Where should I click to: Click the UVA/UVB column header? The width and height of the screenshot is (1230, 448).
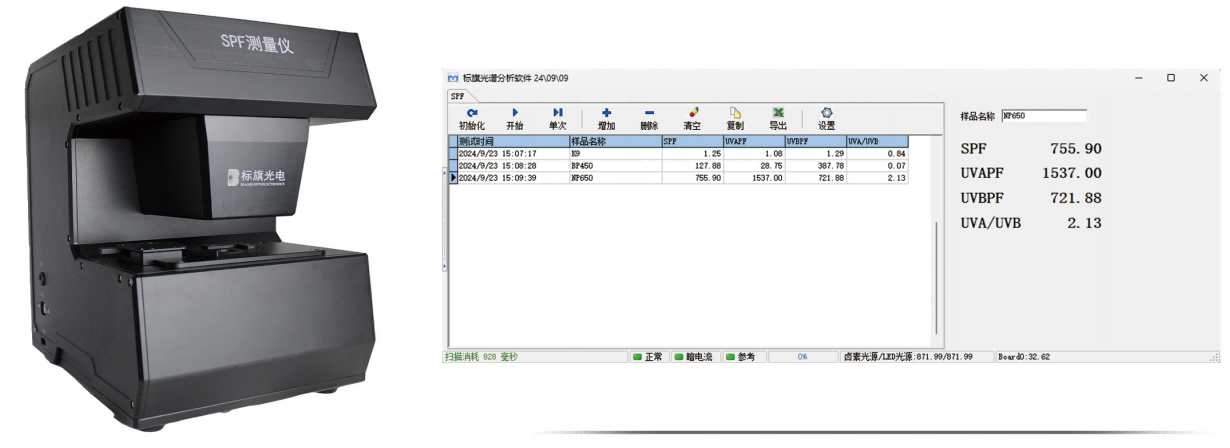pyautogui.click(x=877, y=142)
